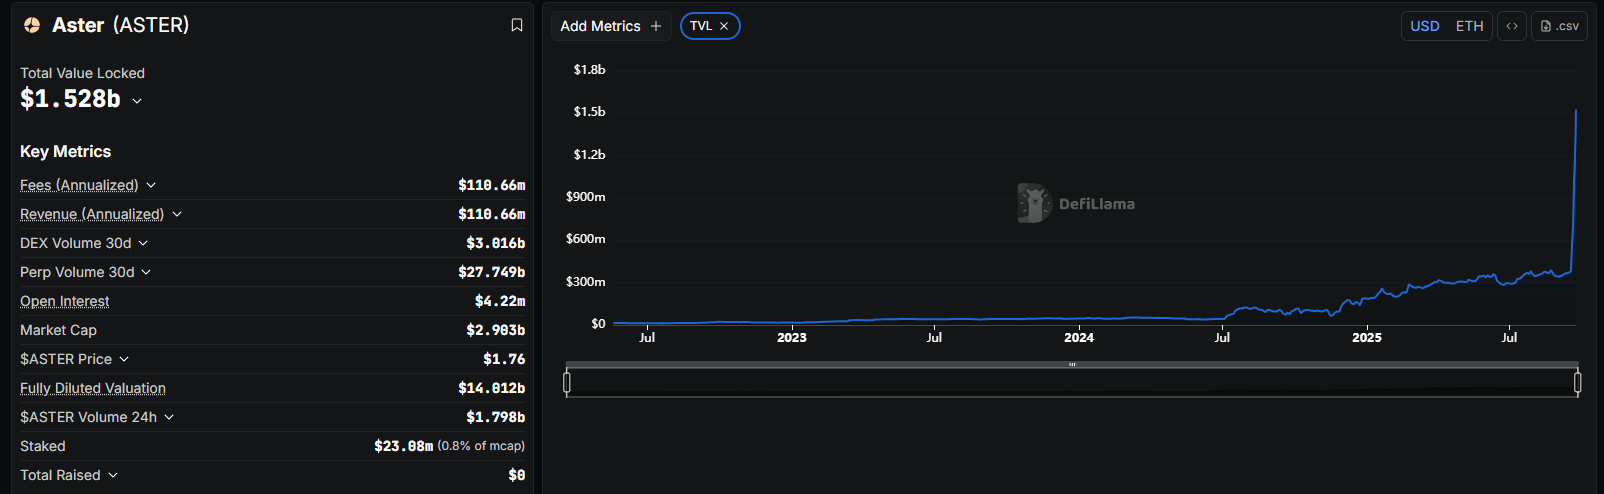Screen dimensions: 1604x494
Task: Expand the Total Value Locked breakdown
Action: (x=137, y=101)
